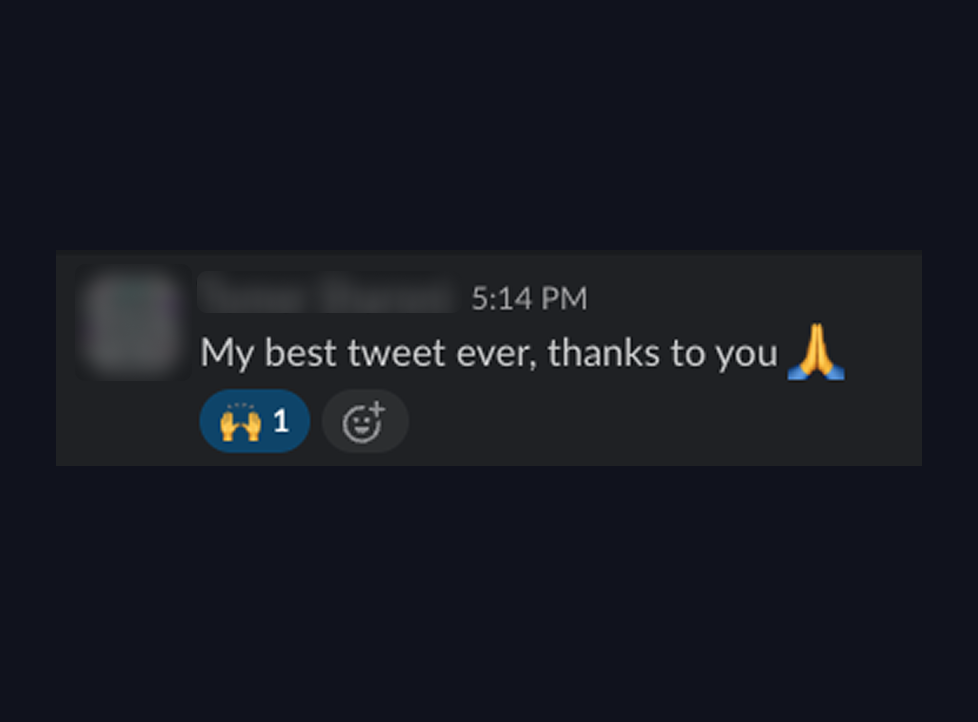Click the folded hands emoji in message

[816, 352]
